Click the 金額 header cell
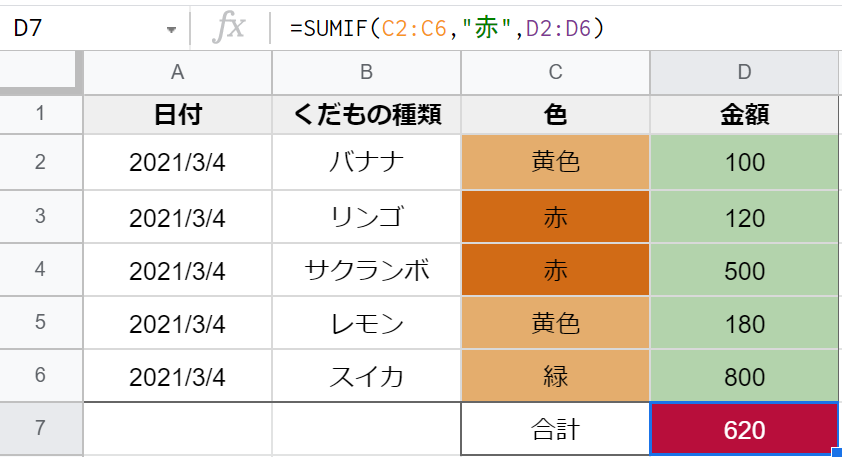The width and height of the screenshot is (842, 457). coord(744,114)
